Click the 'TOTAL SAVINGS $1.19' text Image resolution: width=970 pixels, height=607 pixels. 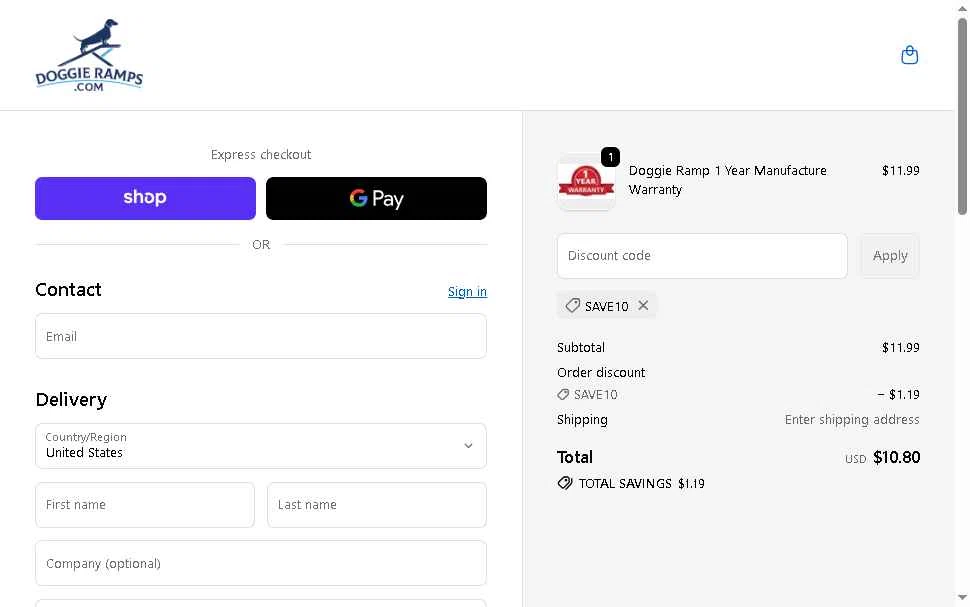click(x=642, y=484)
